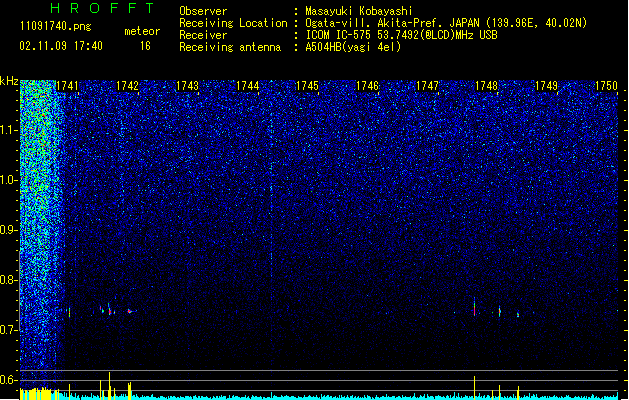Click the ICOM IC-575 53.7492 MHz USB text

401,35
